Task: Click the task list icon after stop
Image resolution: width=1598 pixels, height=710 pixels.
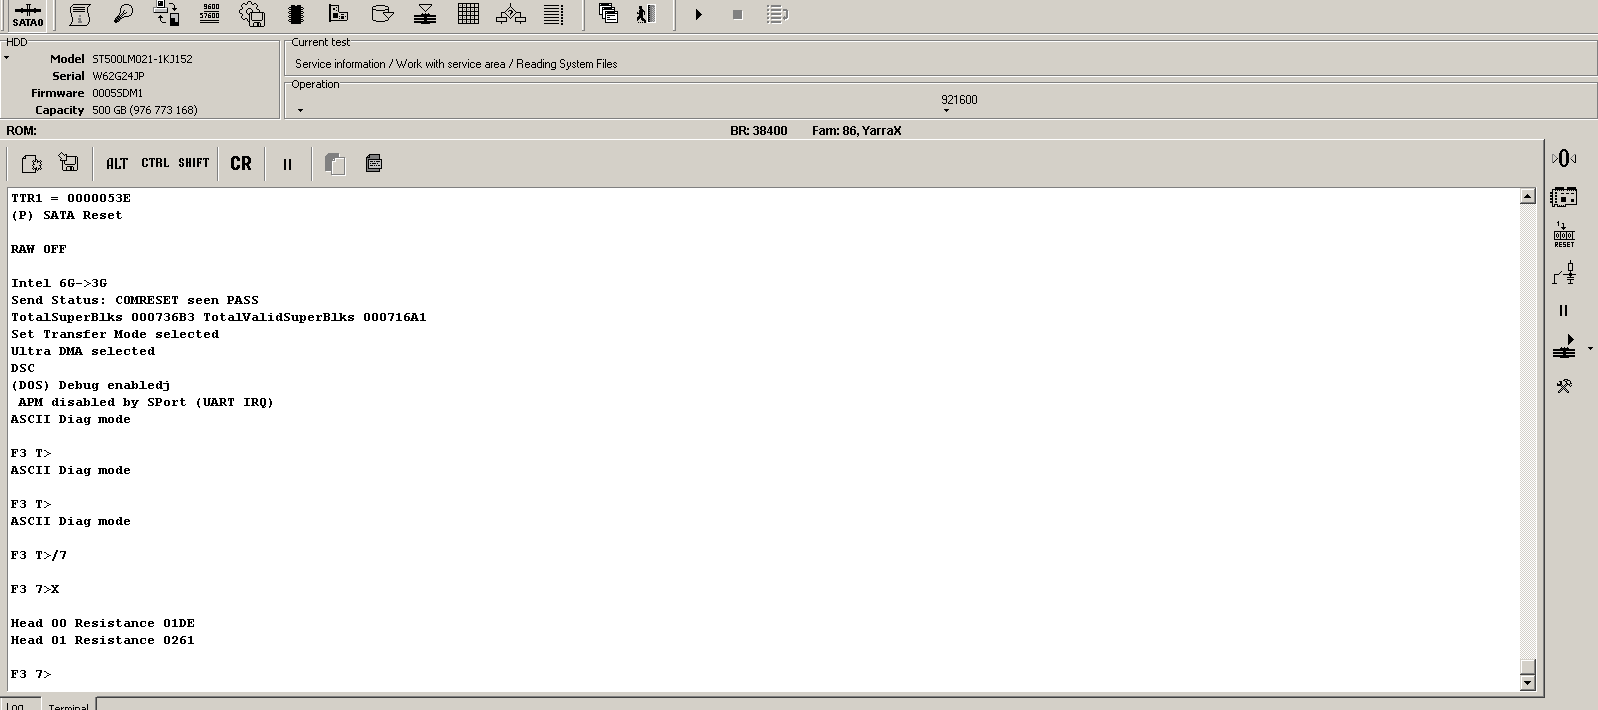Action: pyautogui.click(x=777, y=14)
